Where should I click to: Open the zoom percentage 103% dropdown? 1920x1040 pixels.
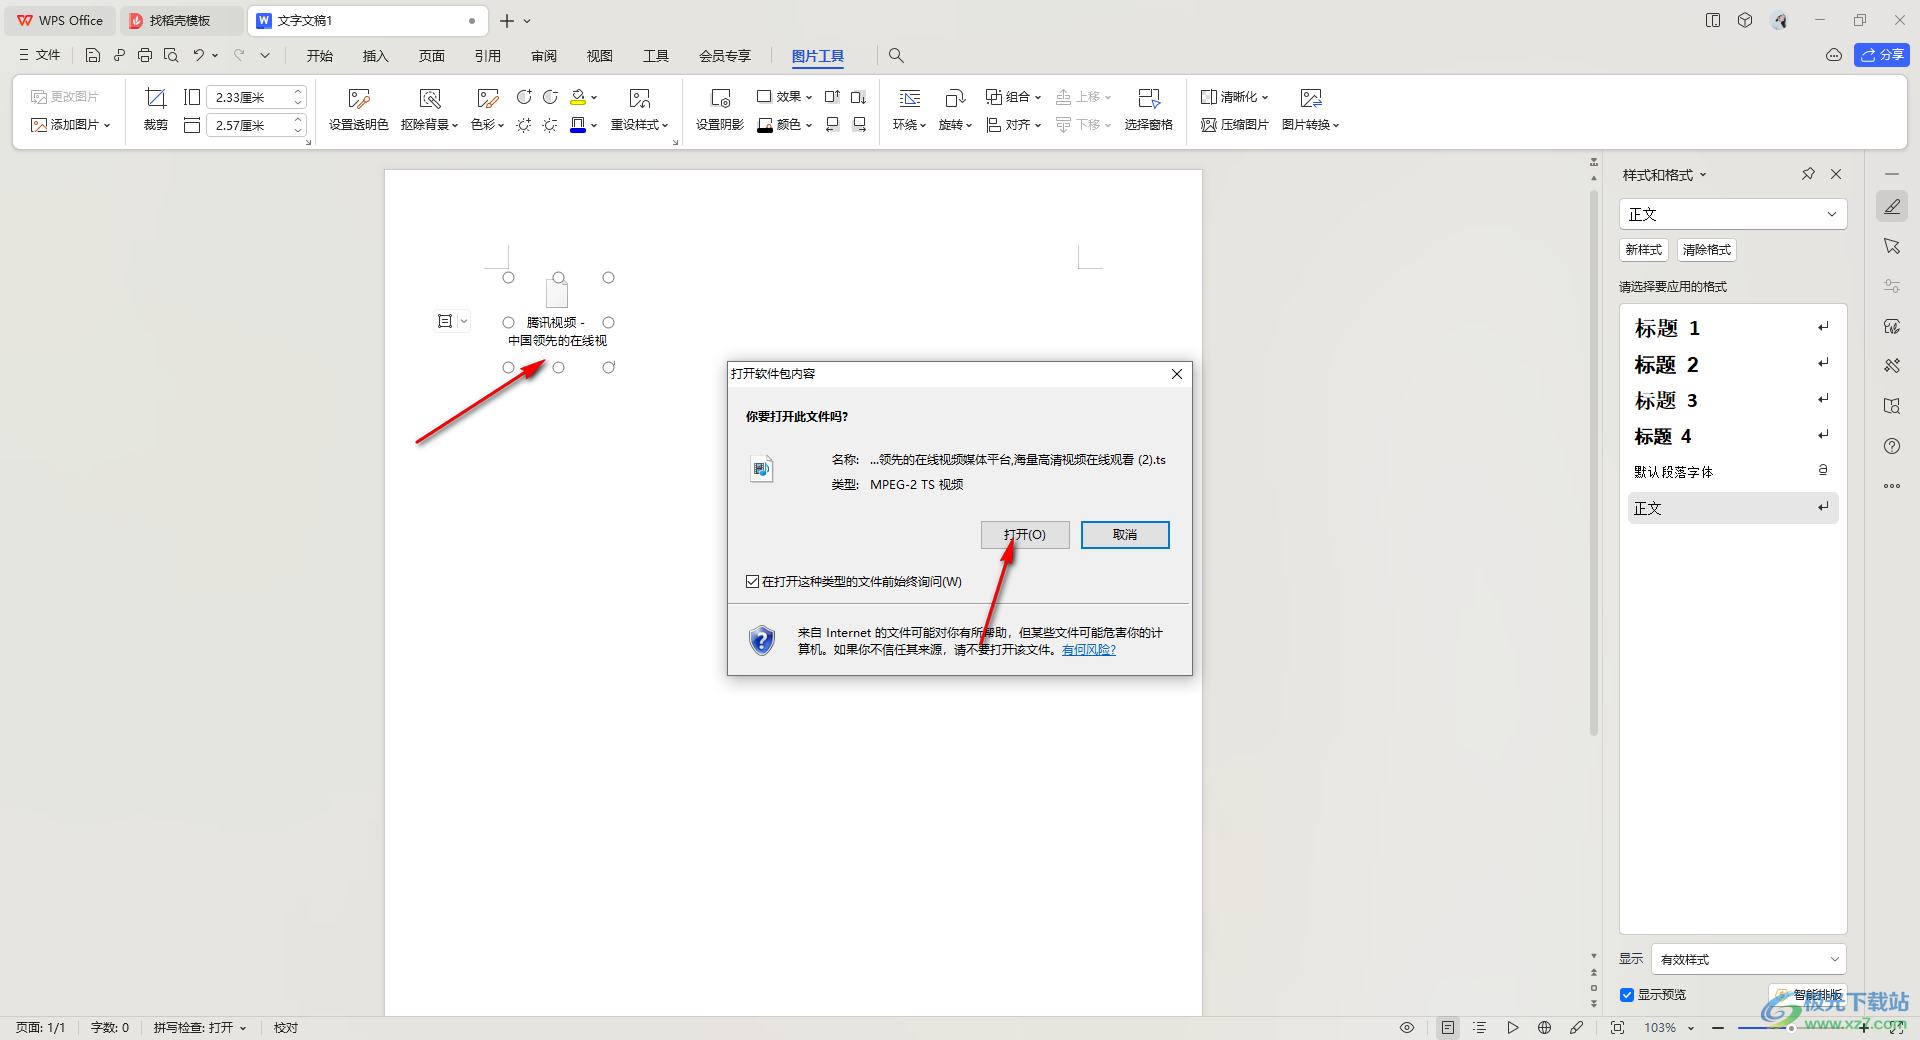coord(1690,1028)
